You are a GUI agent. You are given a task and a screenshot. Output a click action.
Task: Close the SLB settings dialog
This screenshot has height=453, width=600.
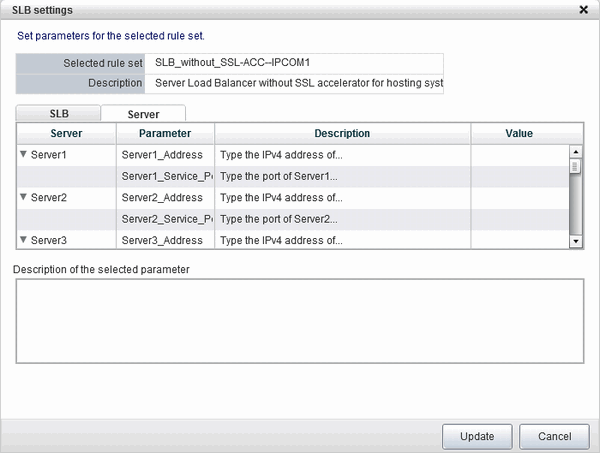coord(583,9)
